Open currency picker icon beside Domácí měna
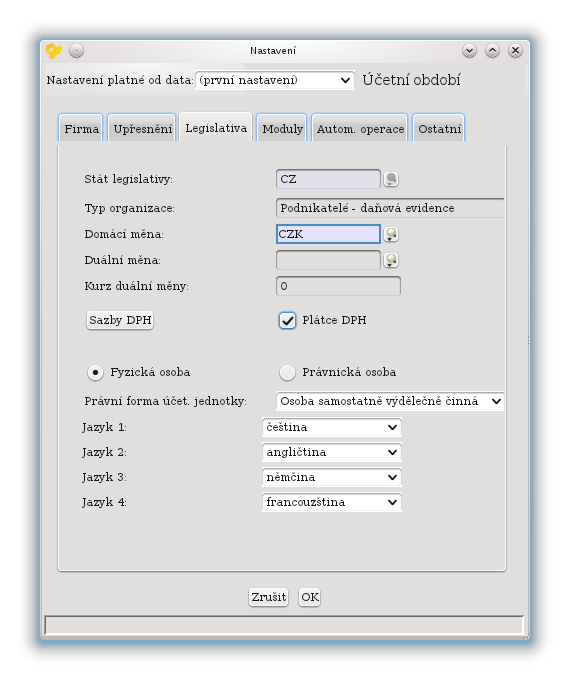The width and height of the screenshot is (570, 680). [x=391, y=234]
